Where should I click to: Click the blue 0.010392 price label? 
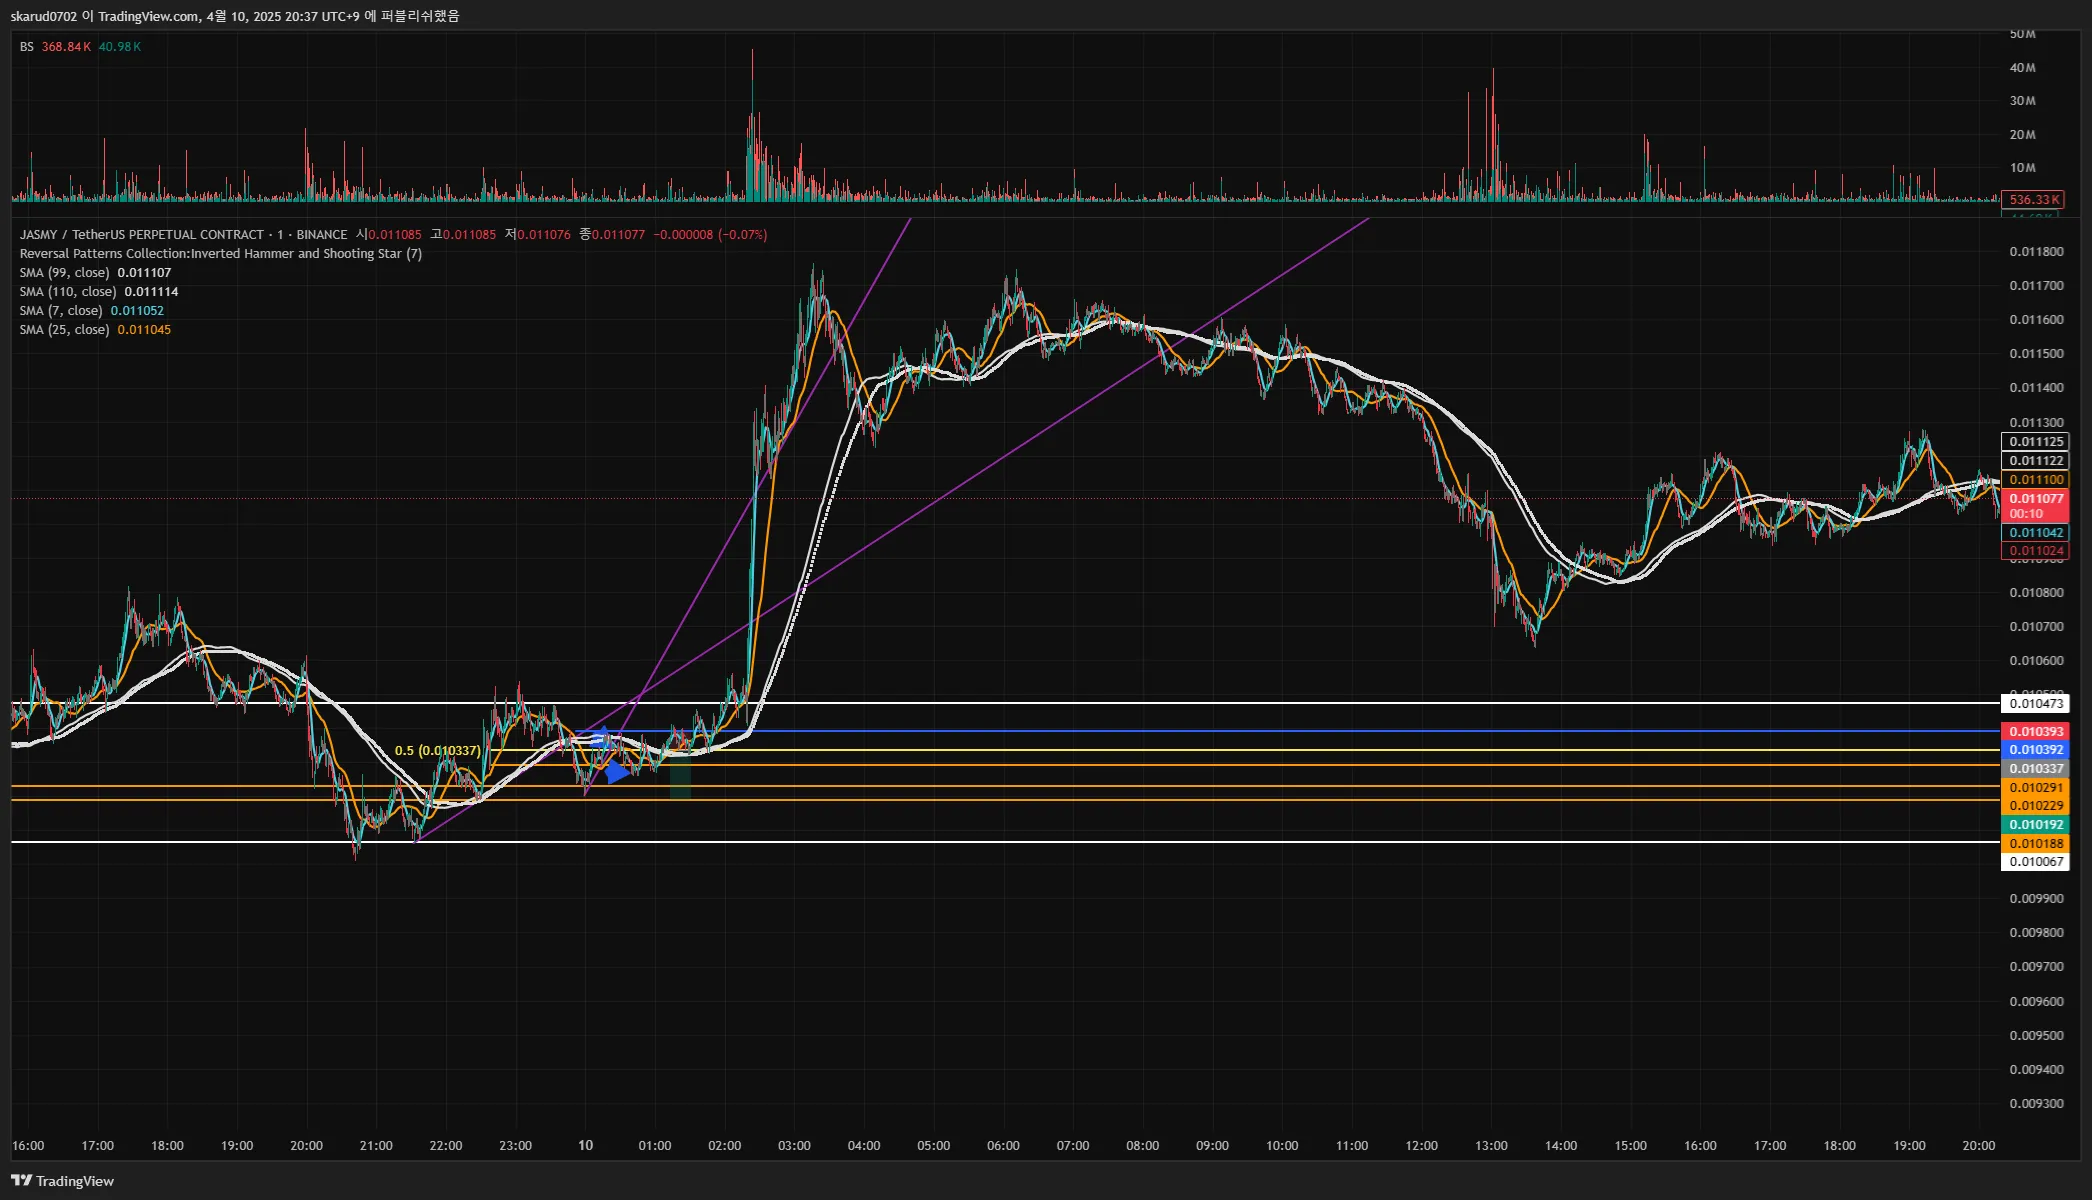point(2035,749)
